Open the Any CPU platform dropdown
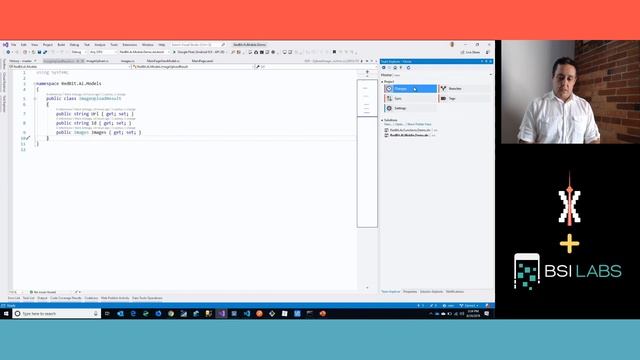Viewport: 640px width, 360px height. tap(102, 52)
